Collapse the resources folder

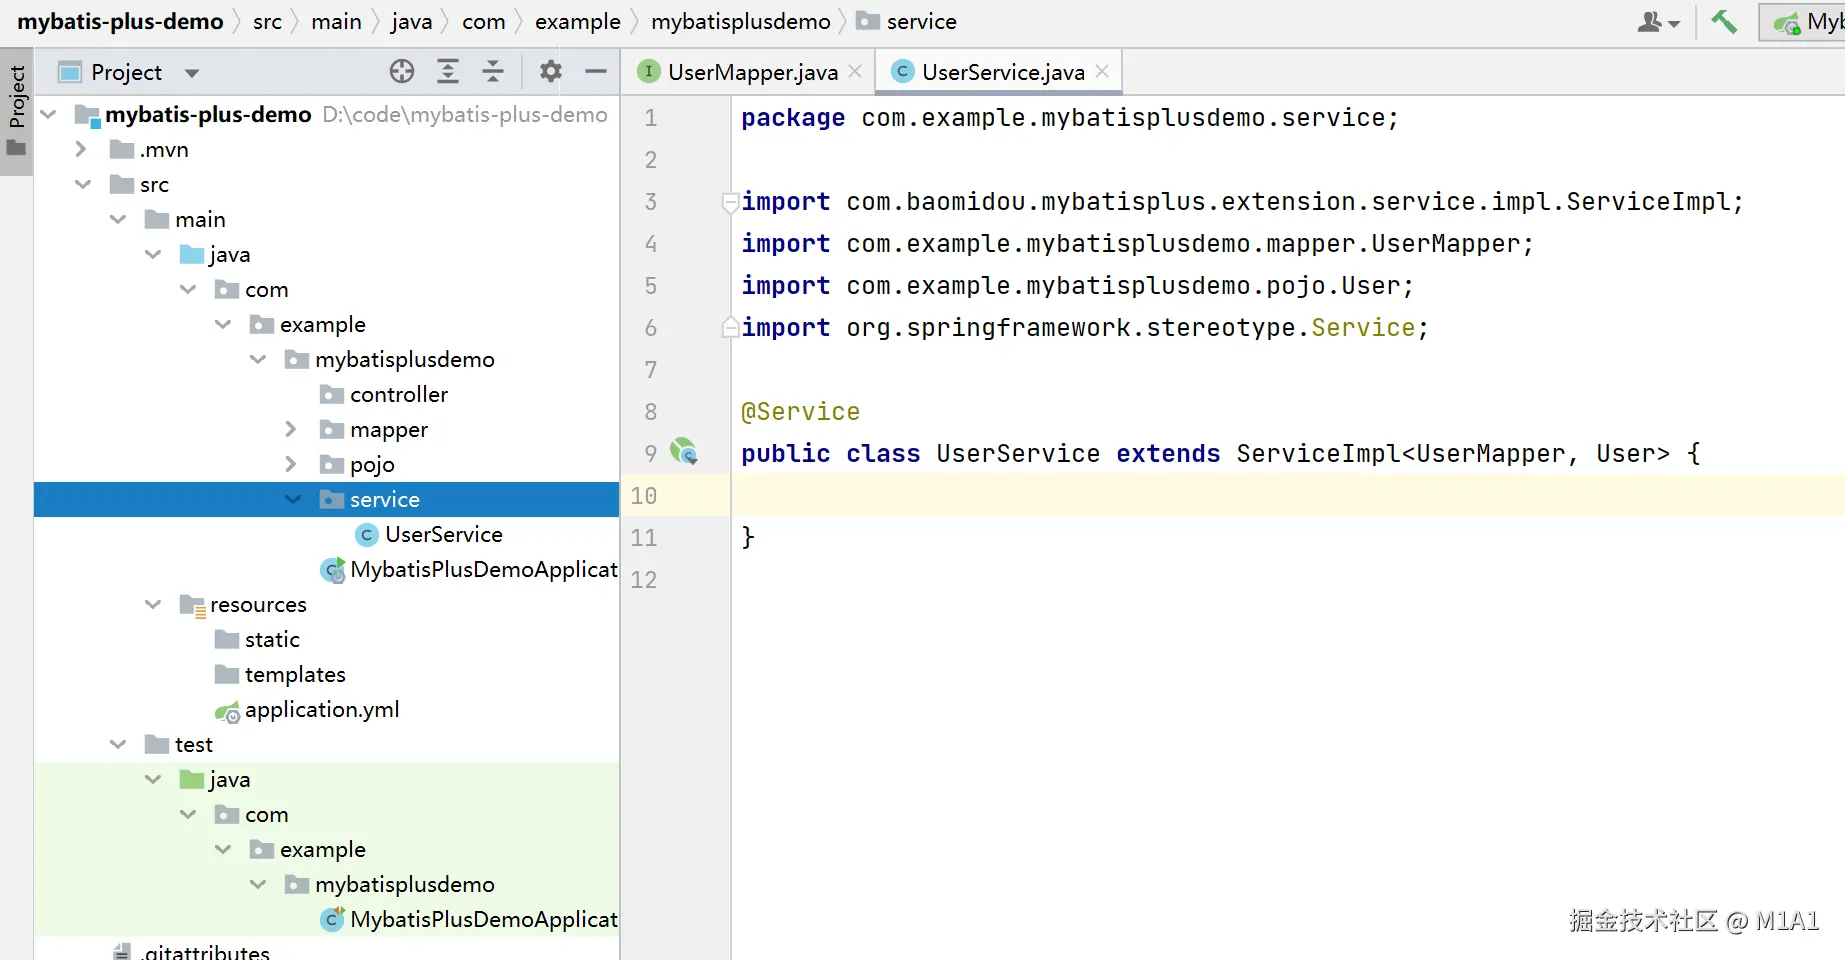153,604
